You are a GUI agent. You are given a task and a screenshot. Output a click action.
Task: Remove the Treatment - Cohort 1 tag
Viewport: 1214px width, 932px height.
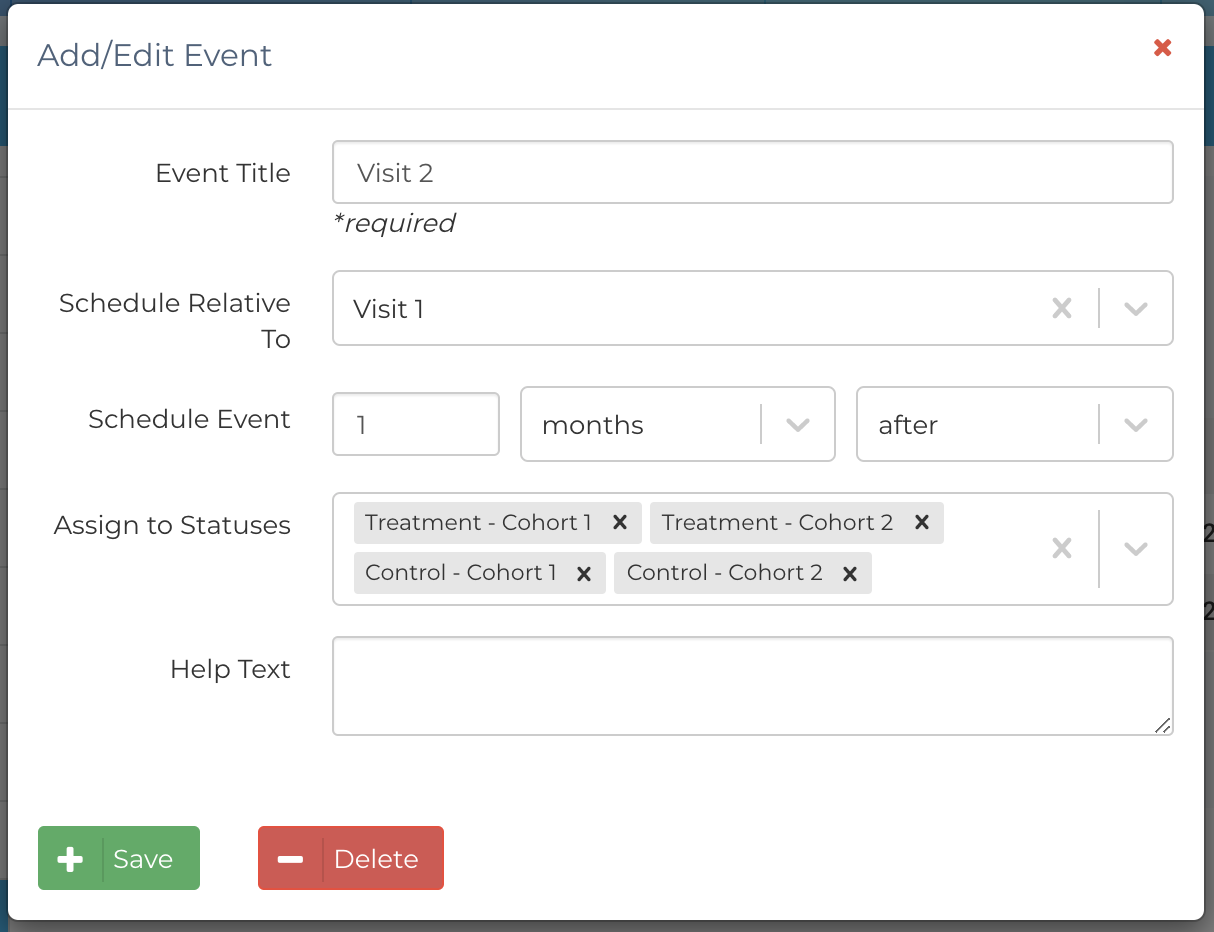[x=620, y=523]
